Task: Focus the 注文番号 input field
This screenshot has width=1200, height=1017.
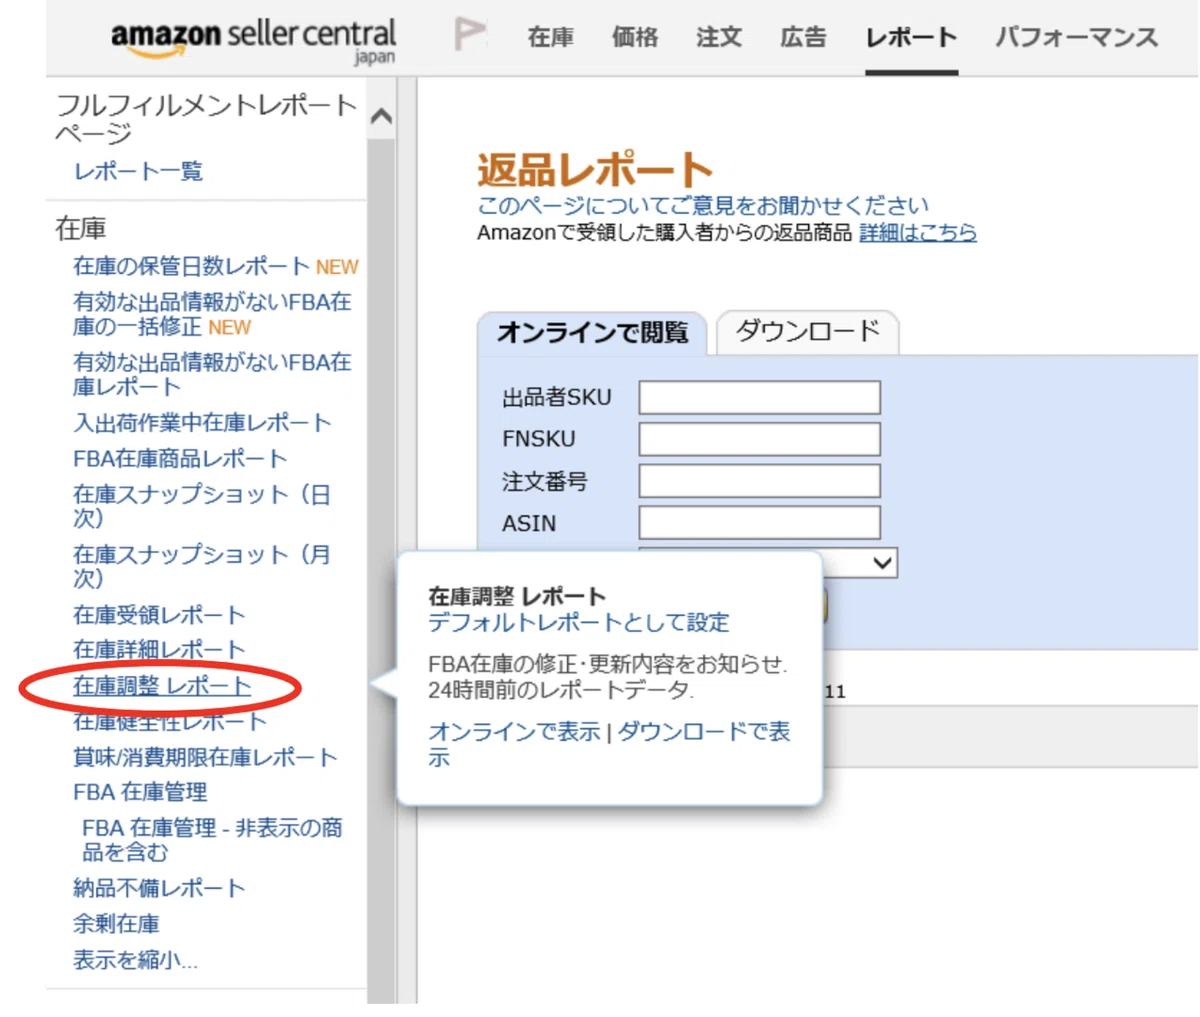Action: pyautogui.click(x=760, y=481)
